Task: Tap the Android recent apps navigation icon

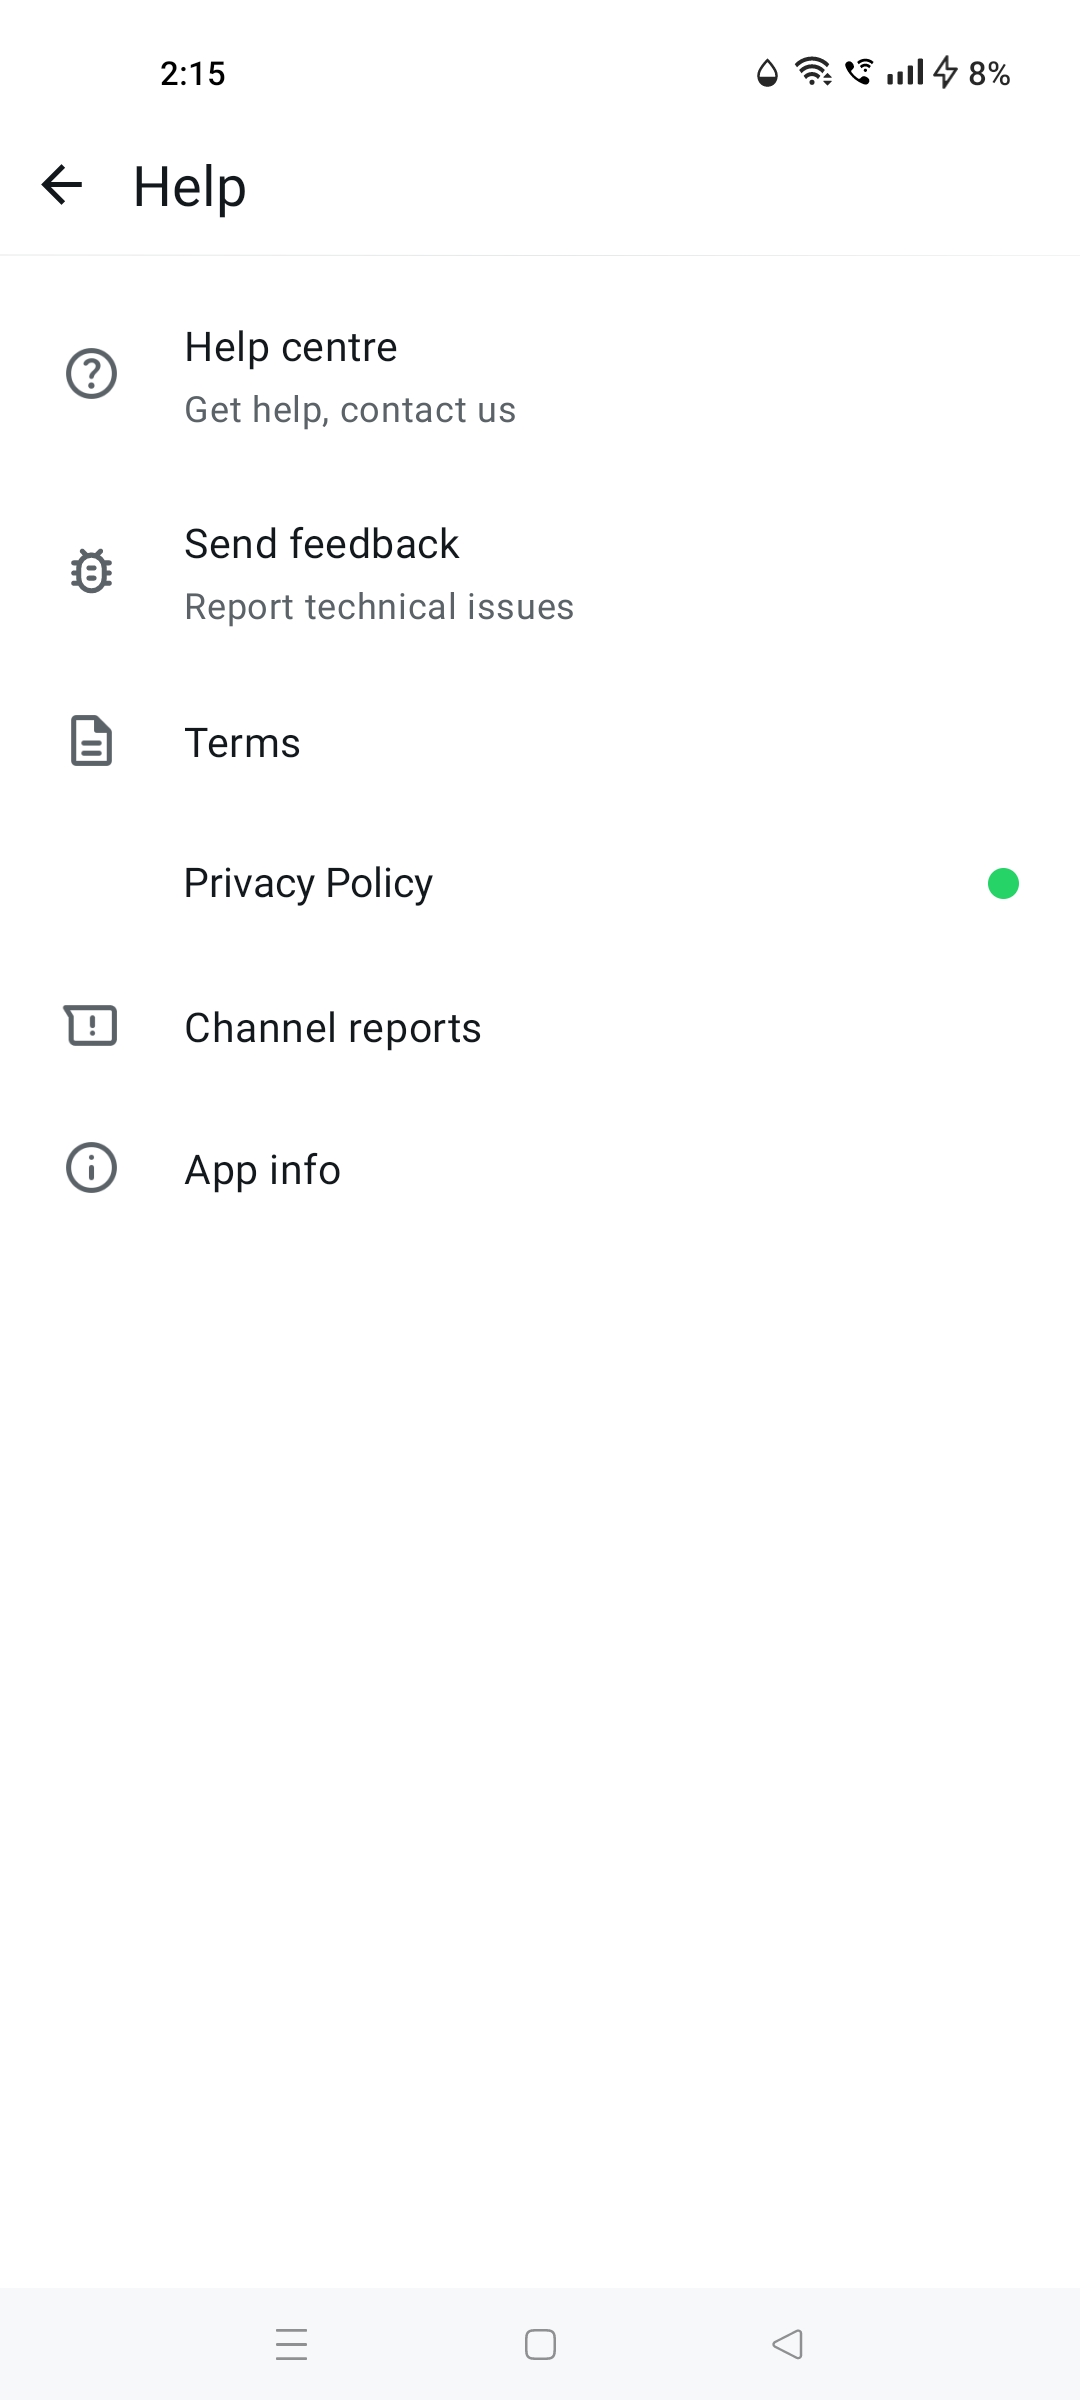Action: coord(291,2344)
